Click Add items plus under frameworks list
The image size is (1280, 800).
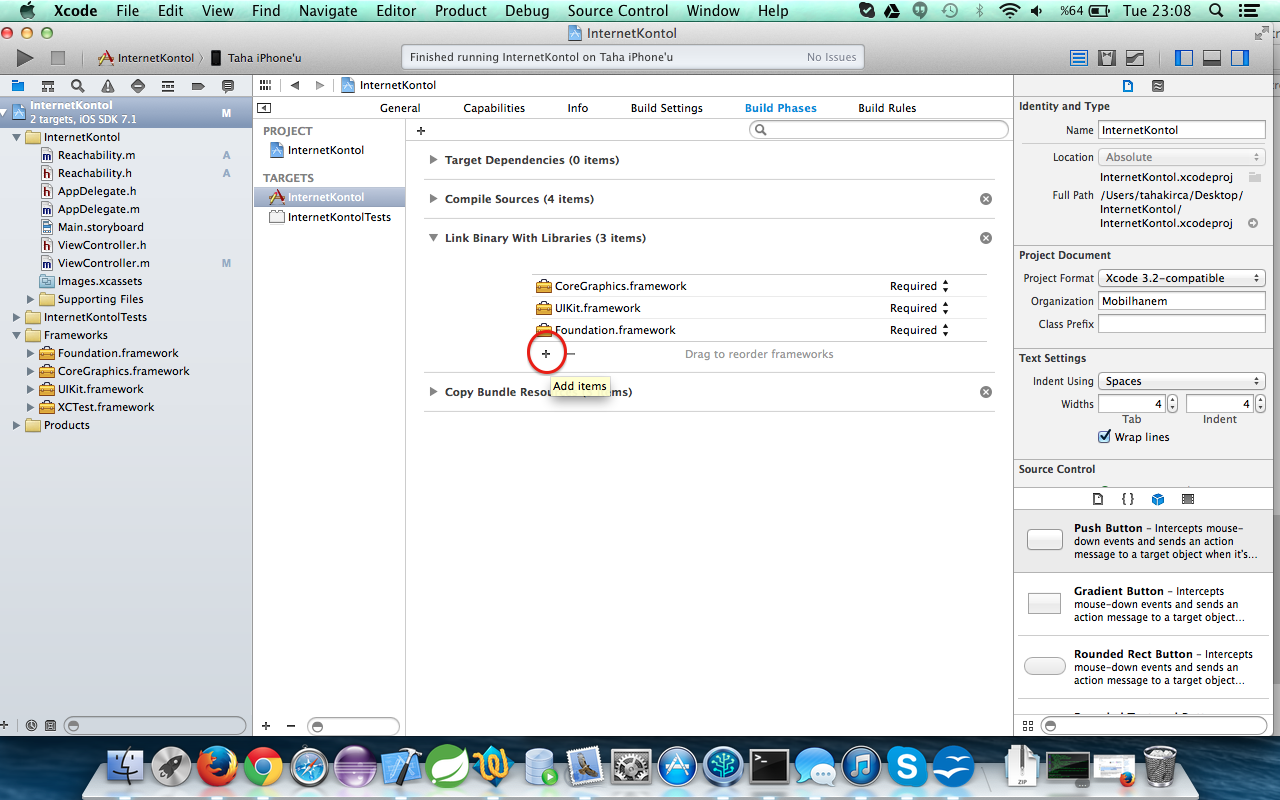(546, 354)
